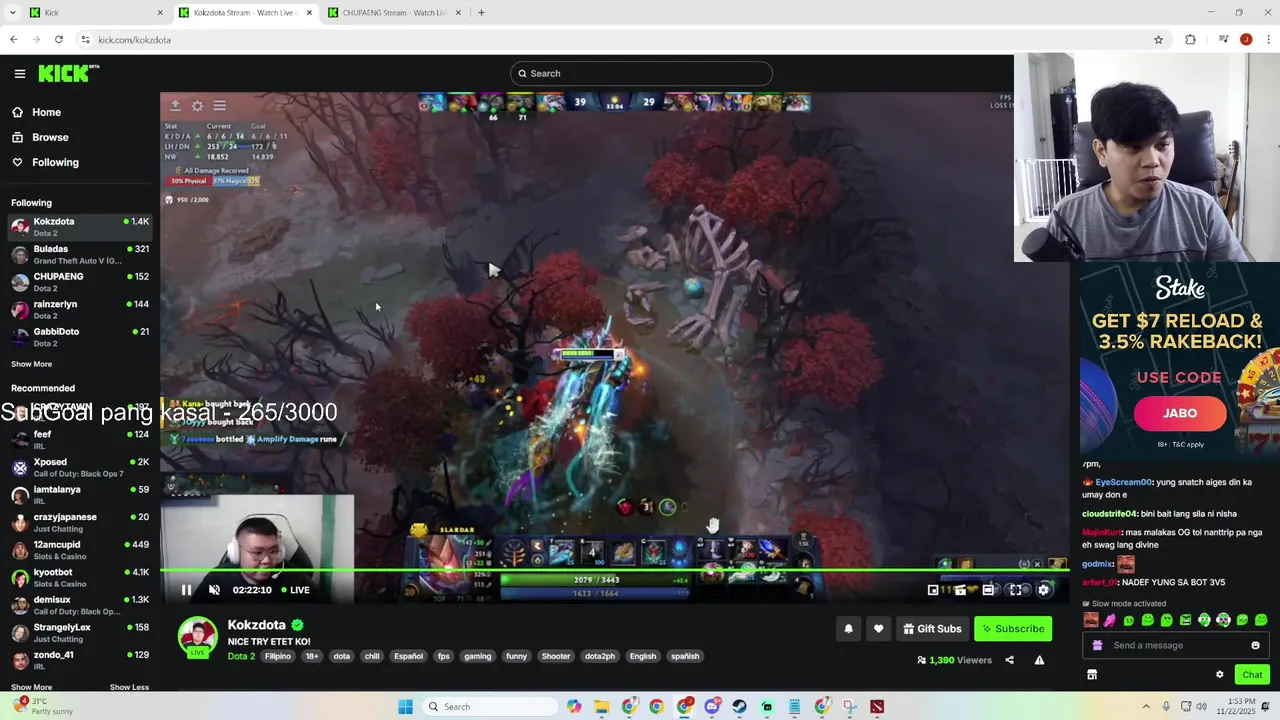1280x720 pixels.
Task: Click the Stake JABO ad banner
Action: 1180,360
